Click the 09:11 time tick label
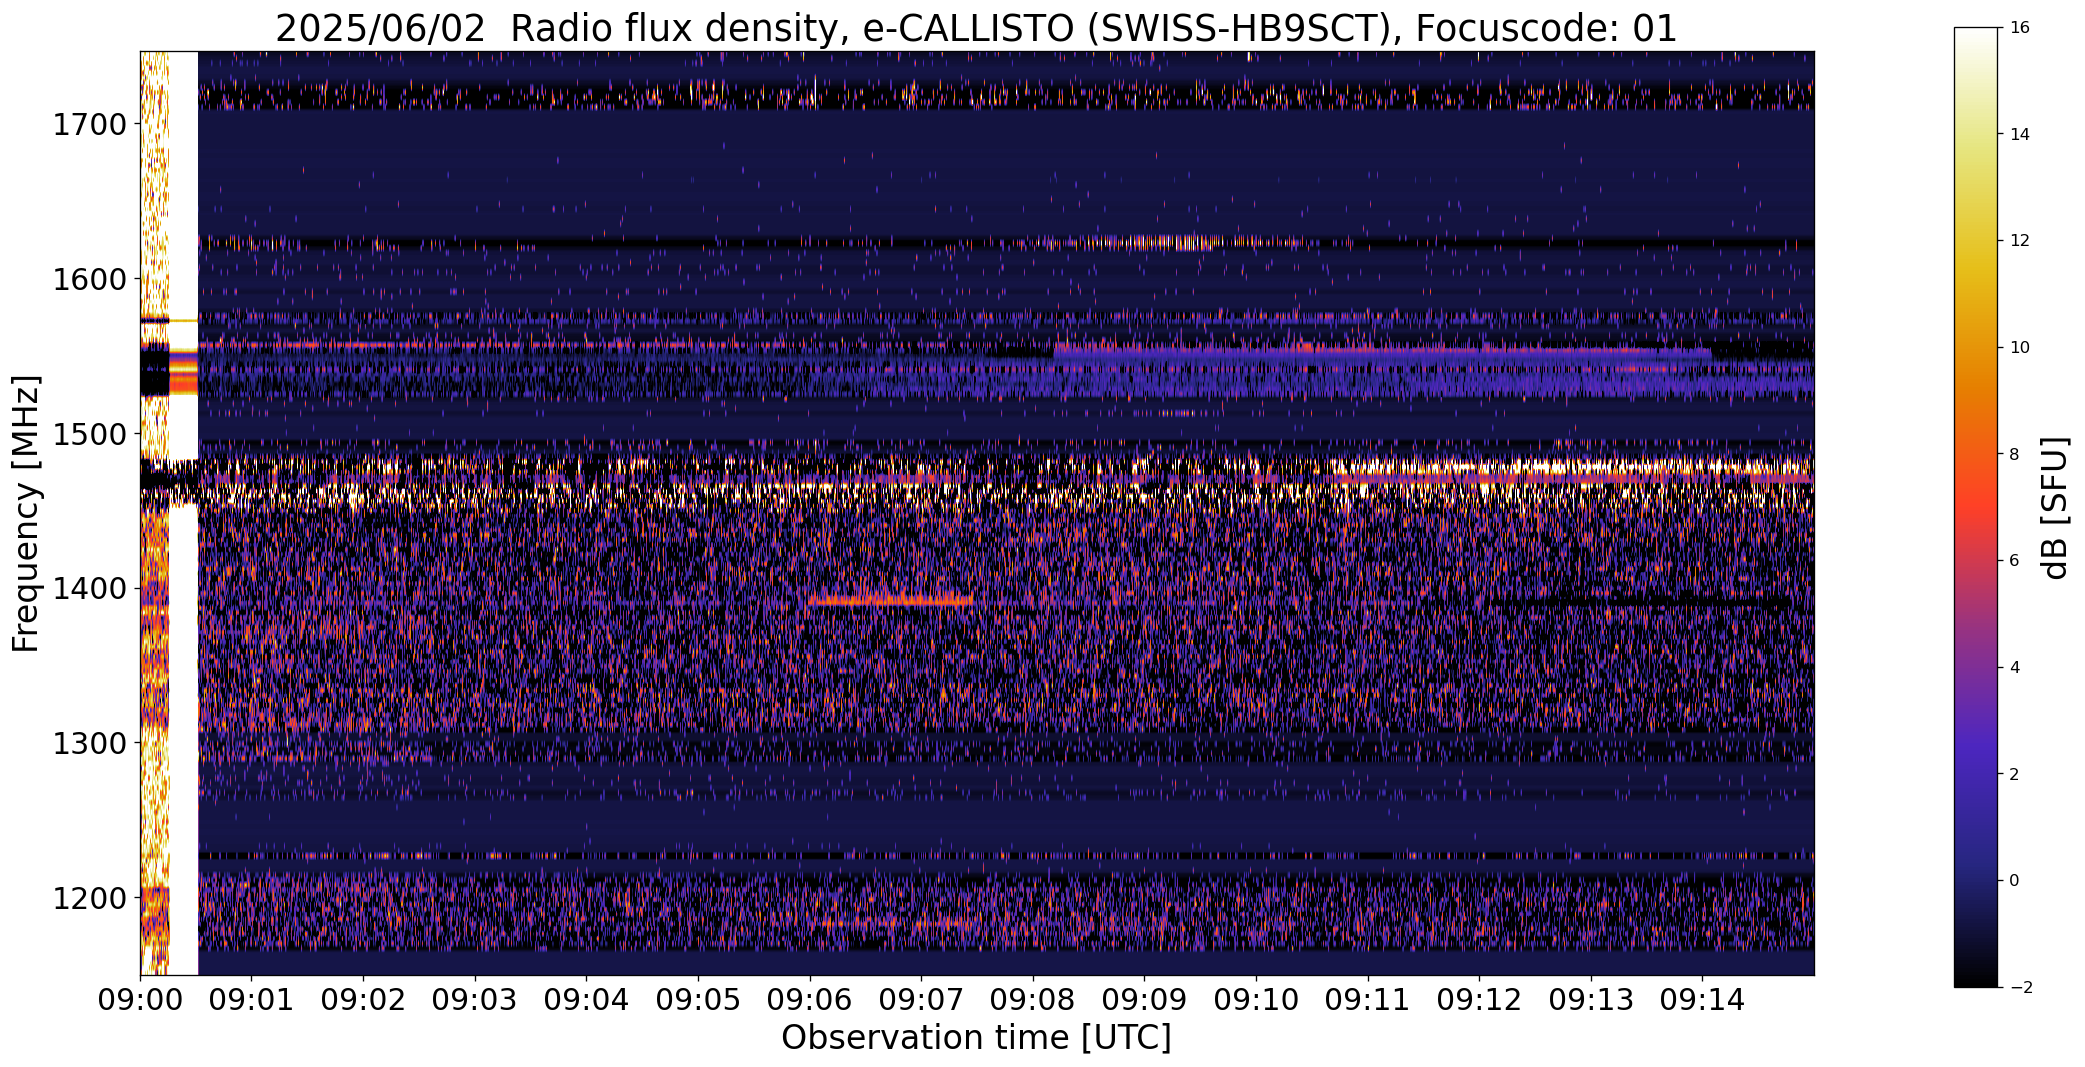2085x1067 pixels. 1368,1000
